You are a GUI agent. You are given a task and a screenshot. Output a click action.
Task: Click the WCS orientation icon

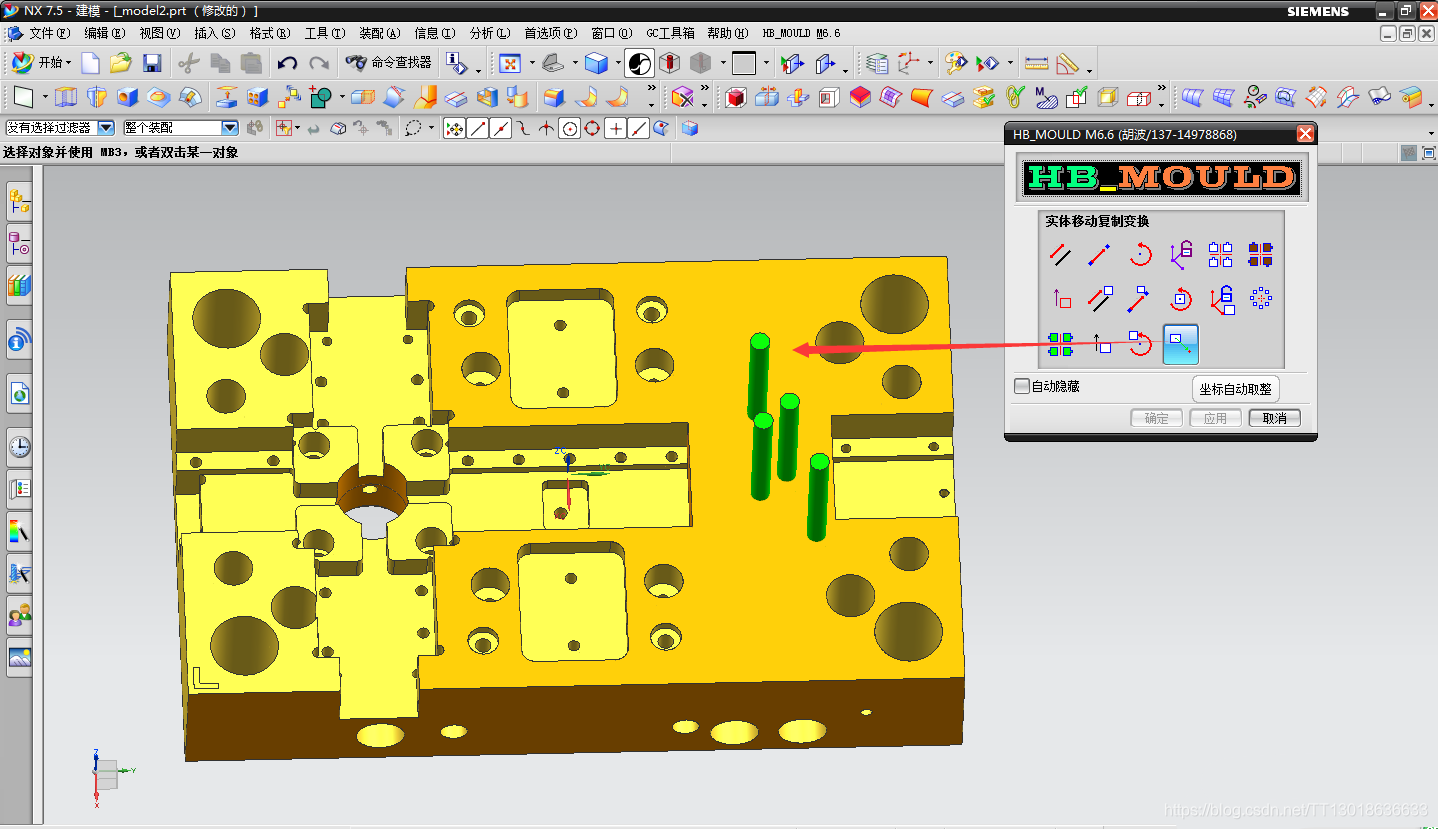coord(908,63)
